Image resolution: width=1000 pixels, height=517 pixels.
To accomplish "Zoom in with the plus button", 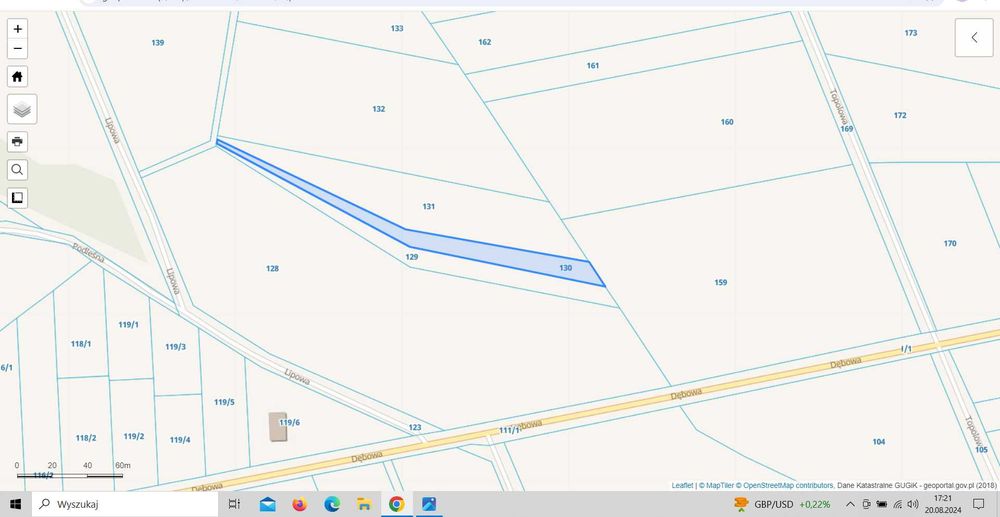I will [17, 29].
